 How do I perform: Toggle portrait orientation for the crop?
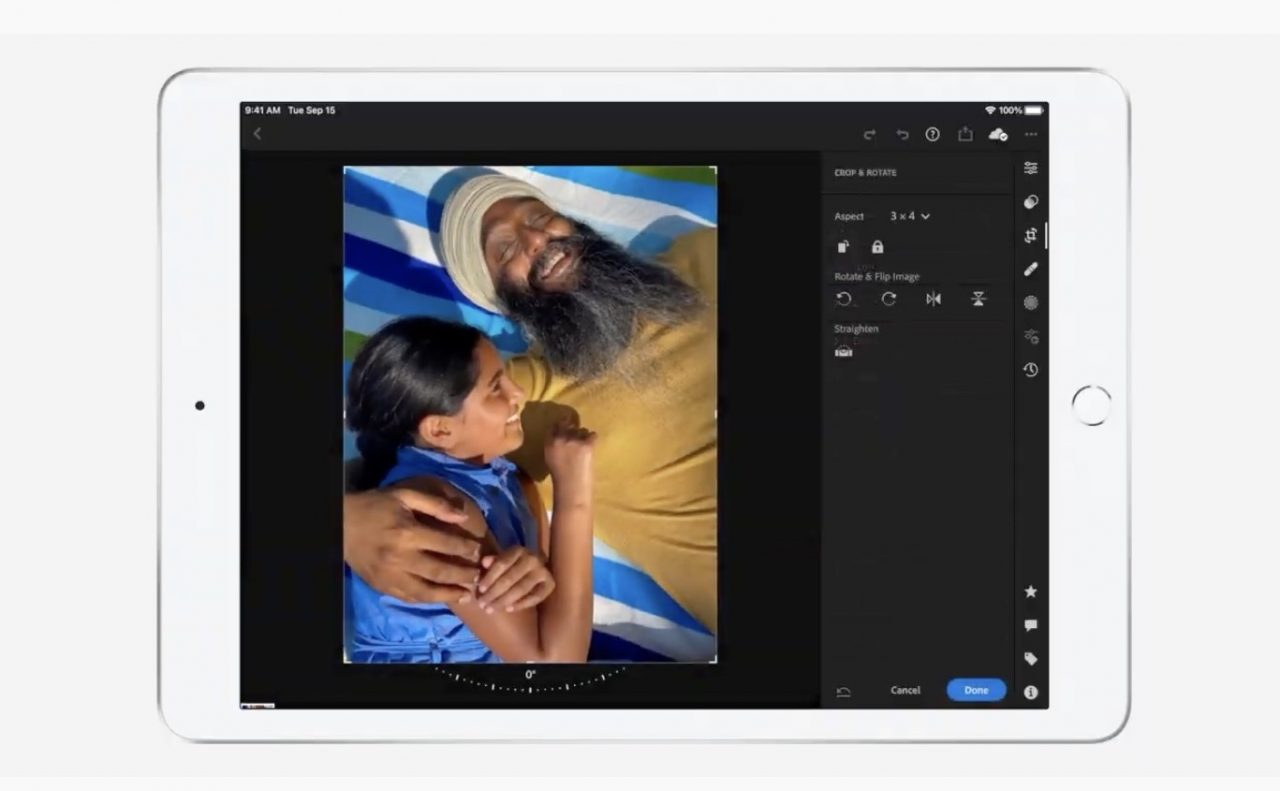click(843, 247)
